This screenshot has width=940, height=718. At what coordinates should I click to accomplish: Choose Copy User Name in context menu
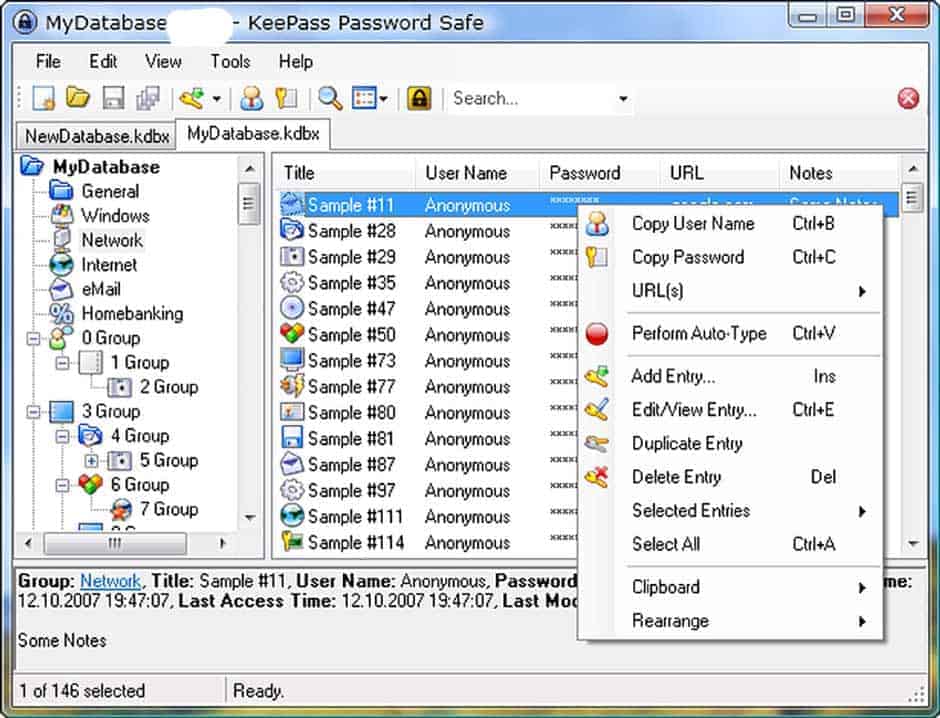(x=730, y=224)
